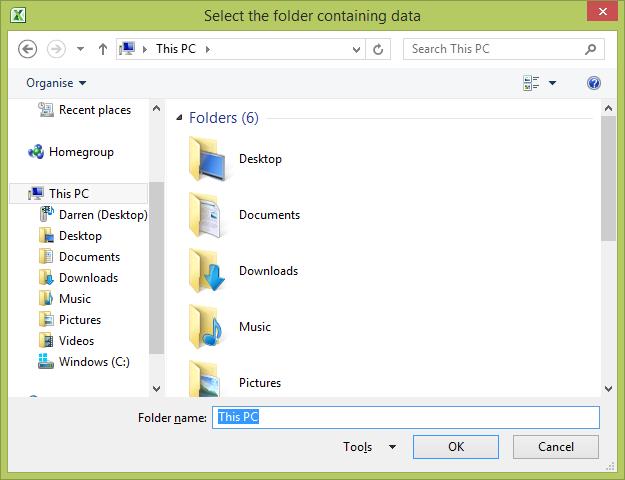Open the Organise menu

point(56,83)
